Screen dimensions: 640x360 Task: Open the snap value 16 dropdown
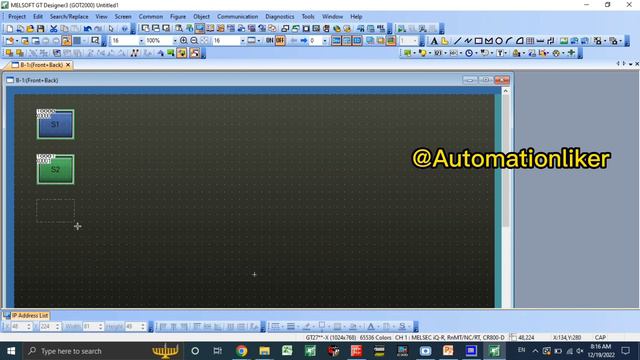pos(242,41)
